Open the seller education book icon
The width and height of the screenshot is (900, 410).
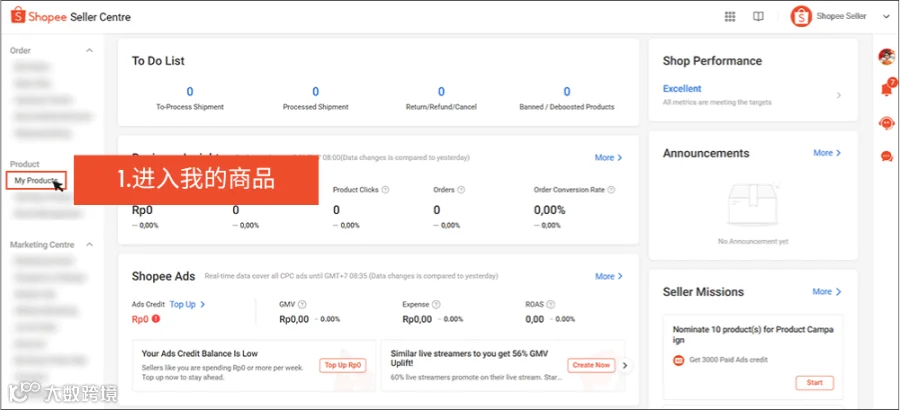(758, 17)
